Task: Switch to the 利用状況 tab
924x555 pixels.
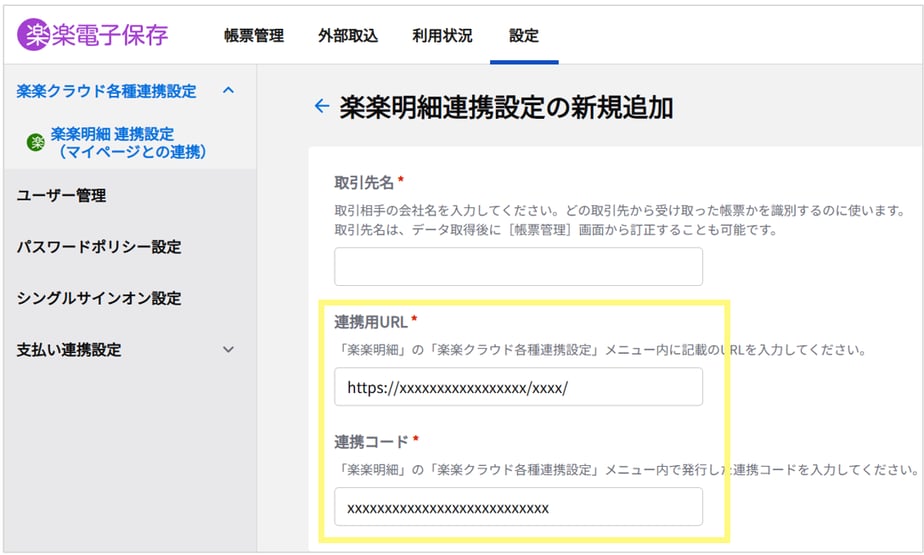Action: click(x=442, y=35)
